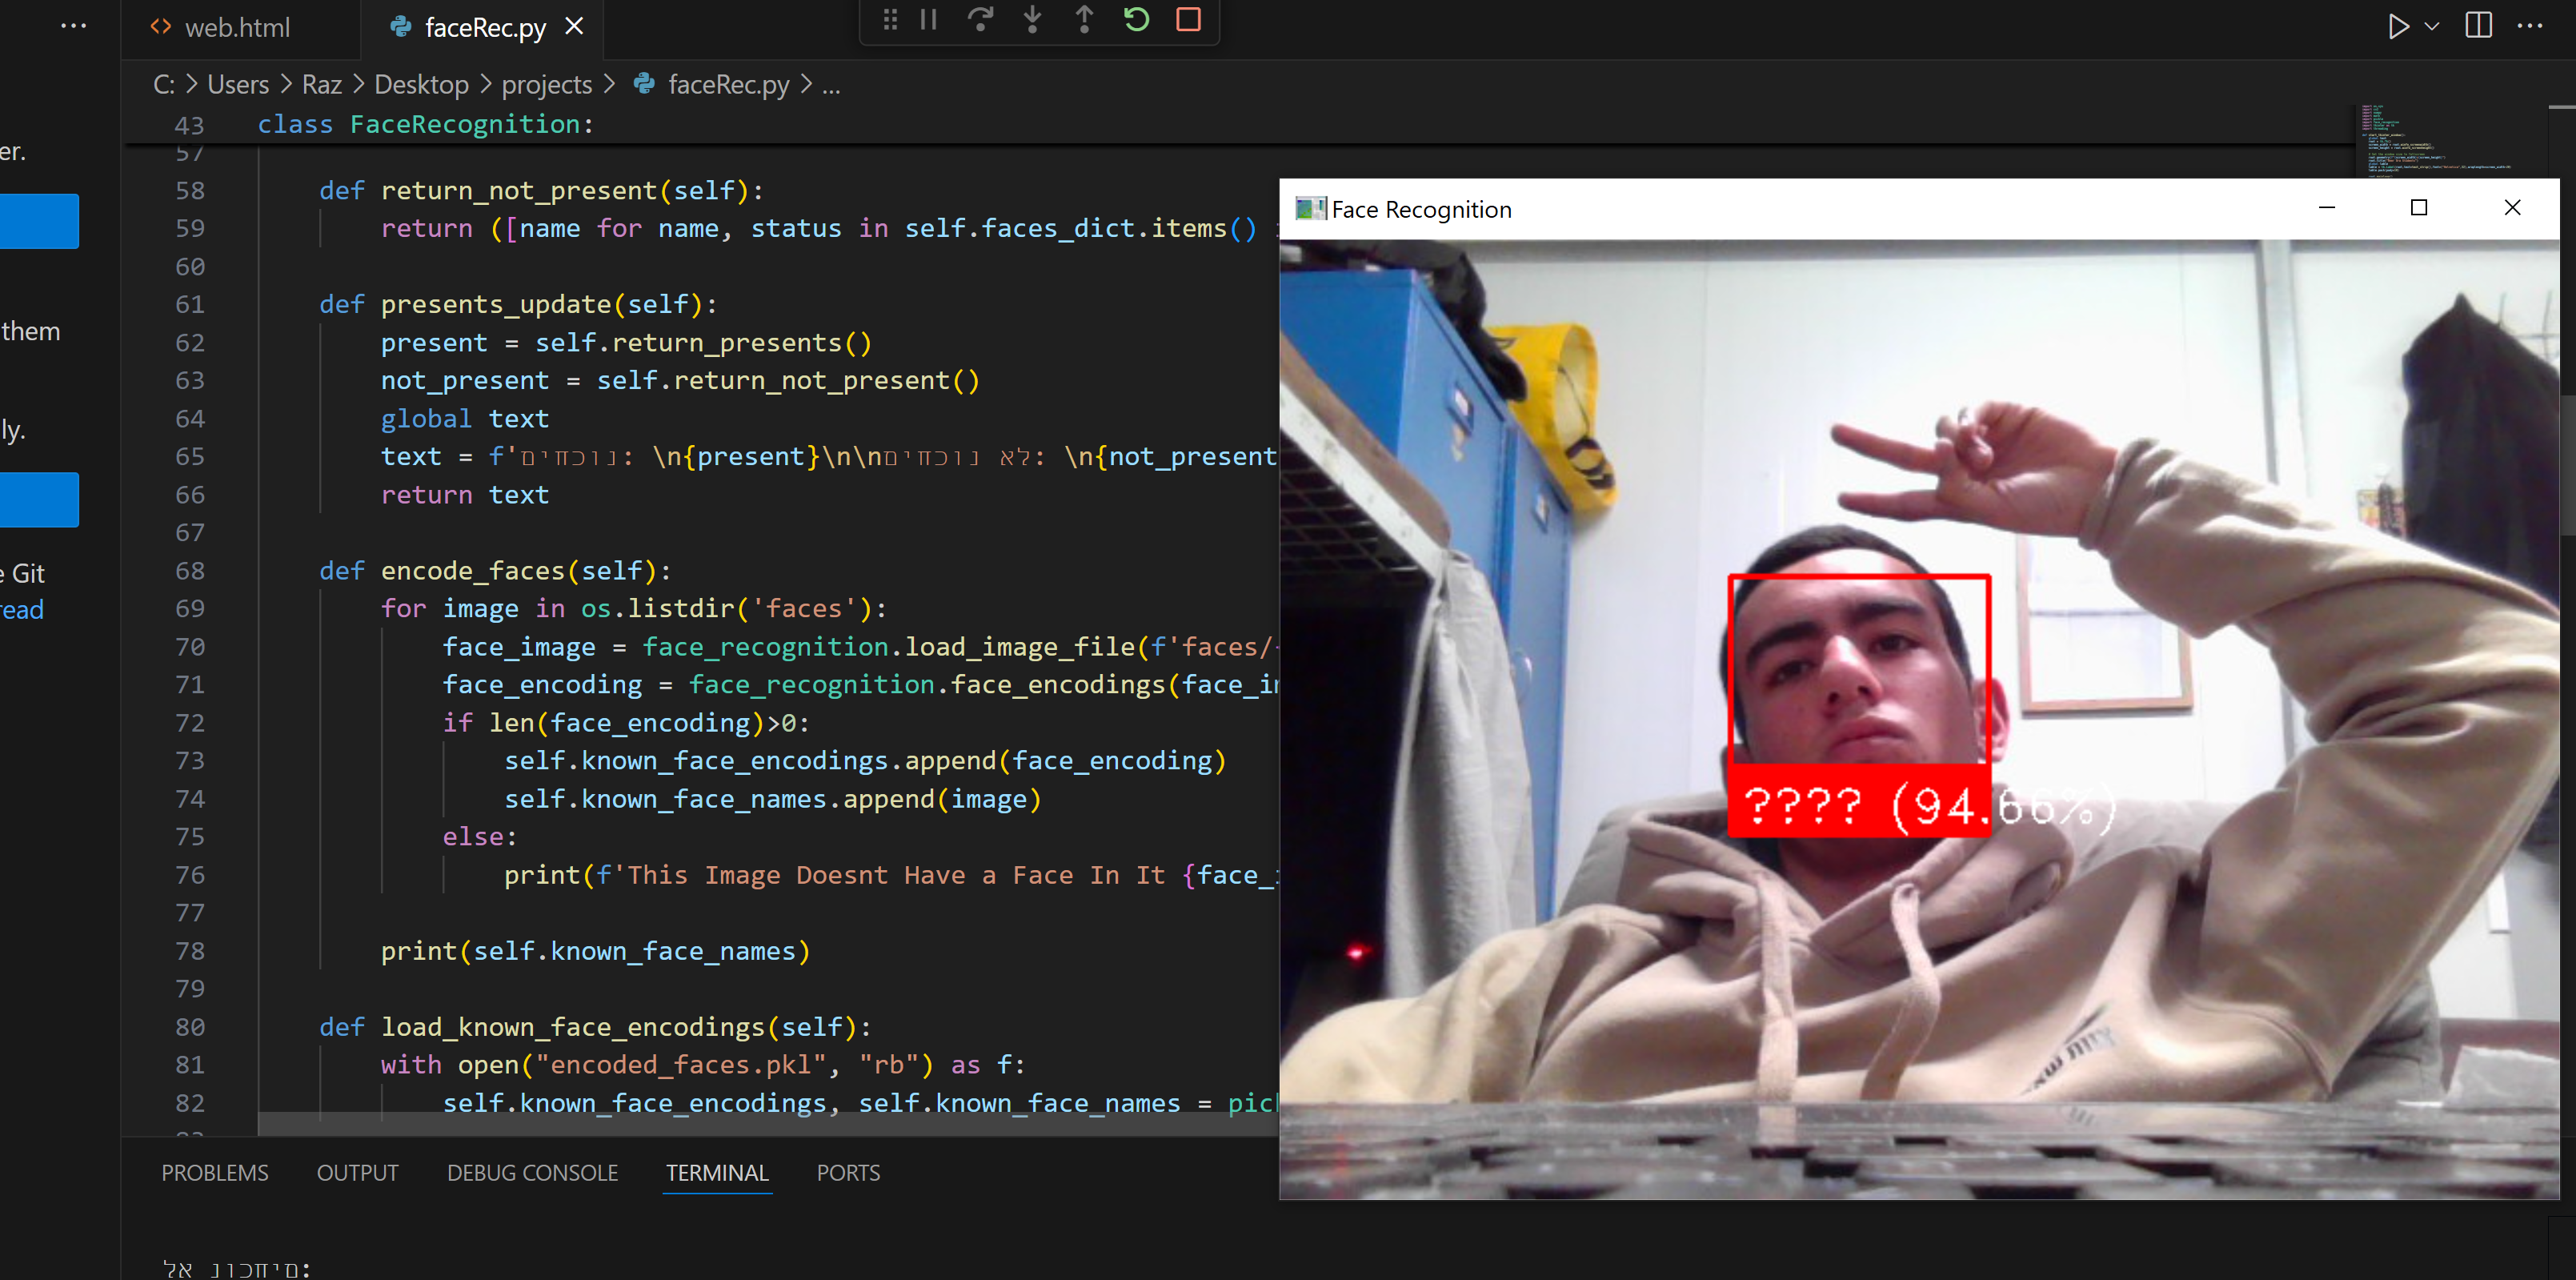Click the debug Step Over icon
Image resolution: width=2576 pixels, height=1280 pixels.
point(980,20)
